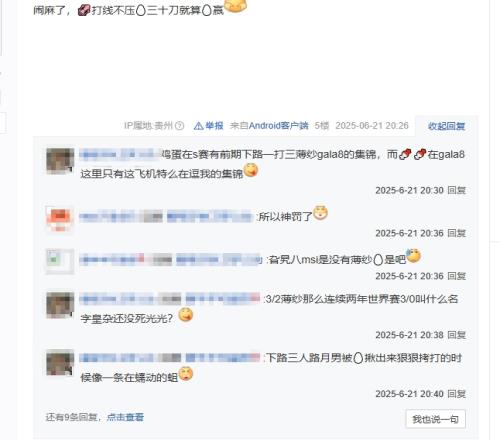Image resolution: width=500 pixels, height=440 pixels.
Task: Open the green-icon avatar of the msi reply
Action: coord(60,261)
